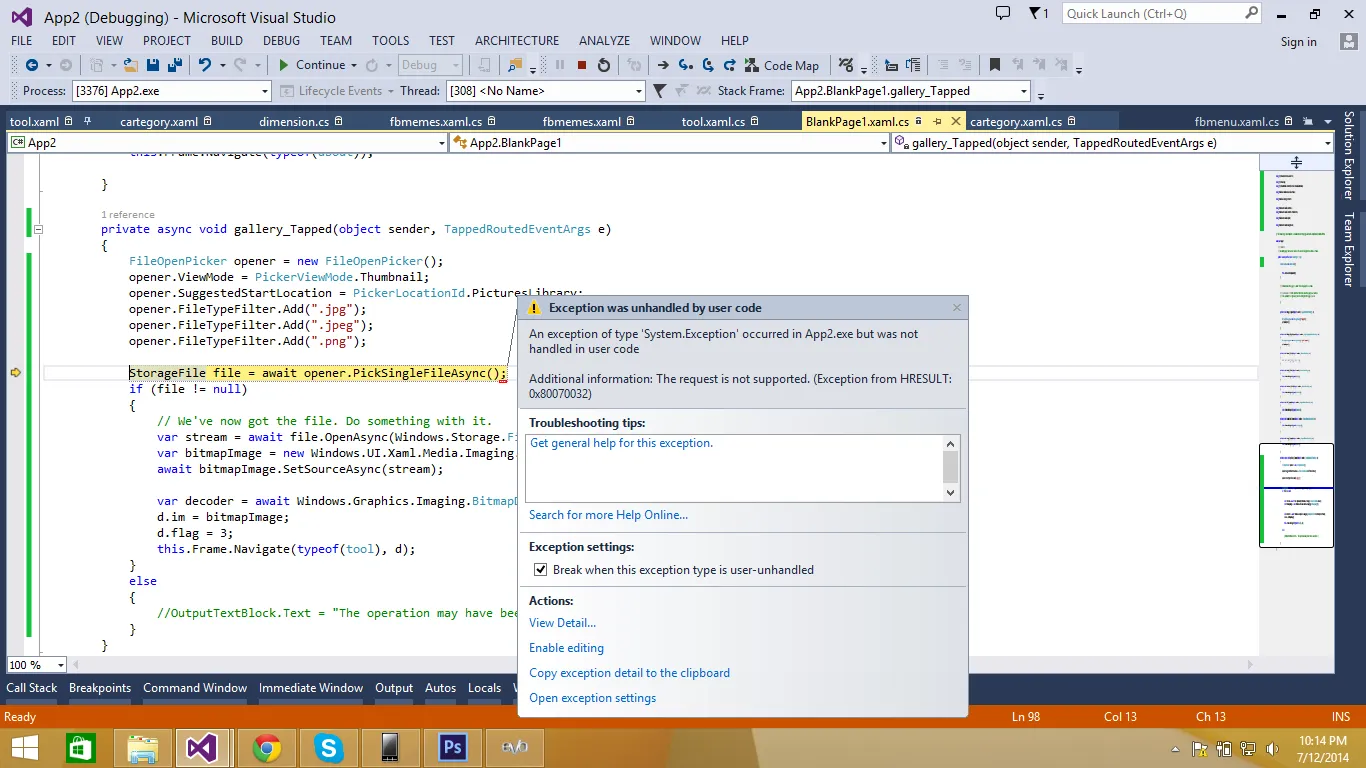Click the Save floppy disk icon
This screenshot has width=1366, height=768.
coord(153,65)
